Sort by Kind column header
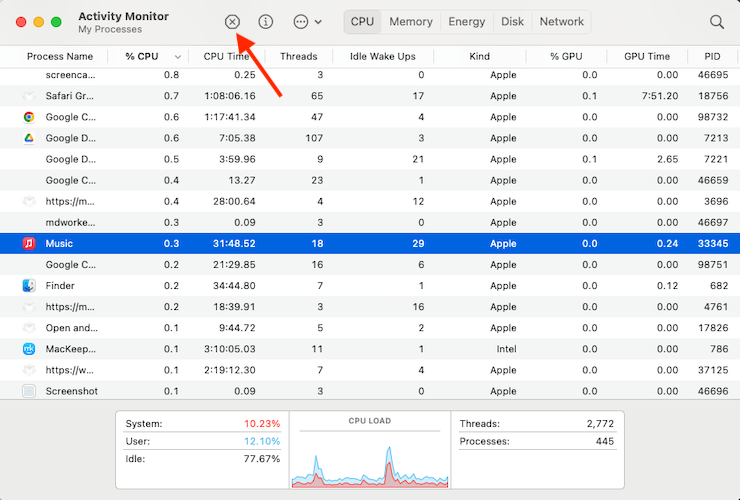 coord(479,56)
